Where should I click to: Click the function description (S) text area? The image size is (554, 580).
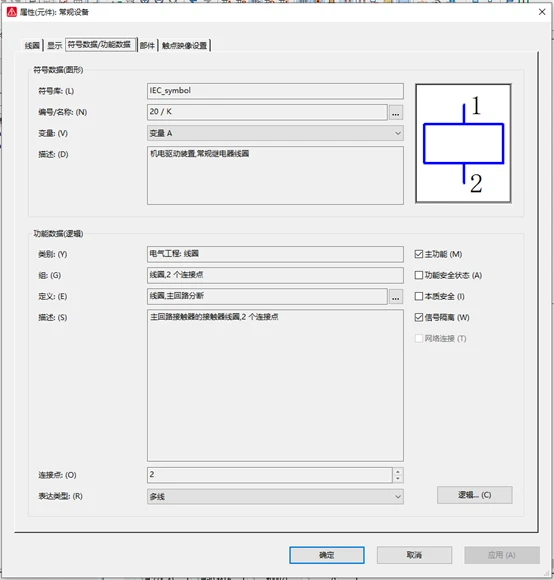pyautogui.click(x=275, y=385)
